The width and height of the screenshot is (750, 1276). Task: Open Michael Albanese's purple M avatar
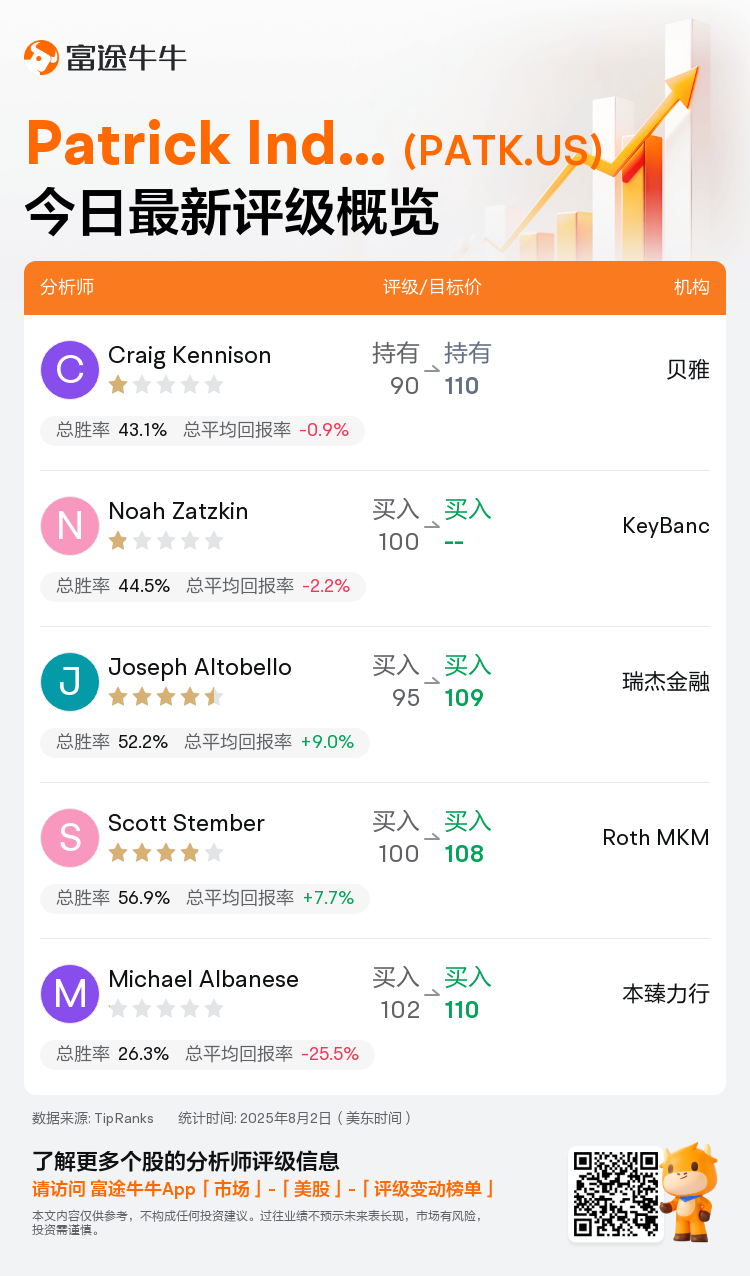tap(70, 994)
